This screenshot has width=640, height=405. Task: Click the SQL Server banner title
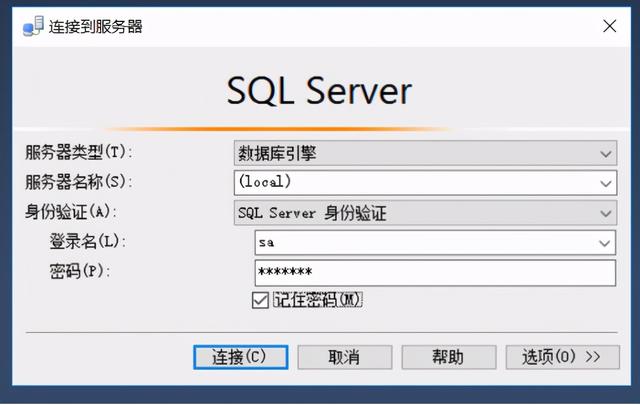tap(319, 91)
